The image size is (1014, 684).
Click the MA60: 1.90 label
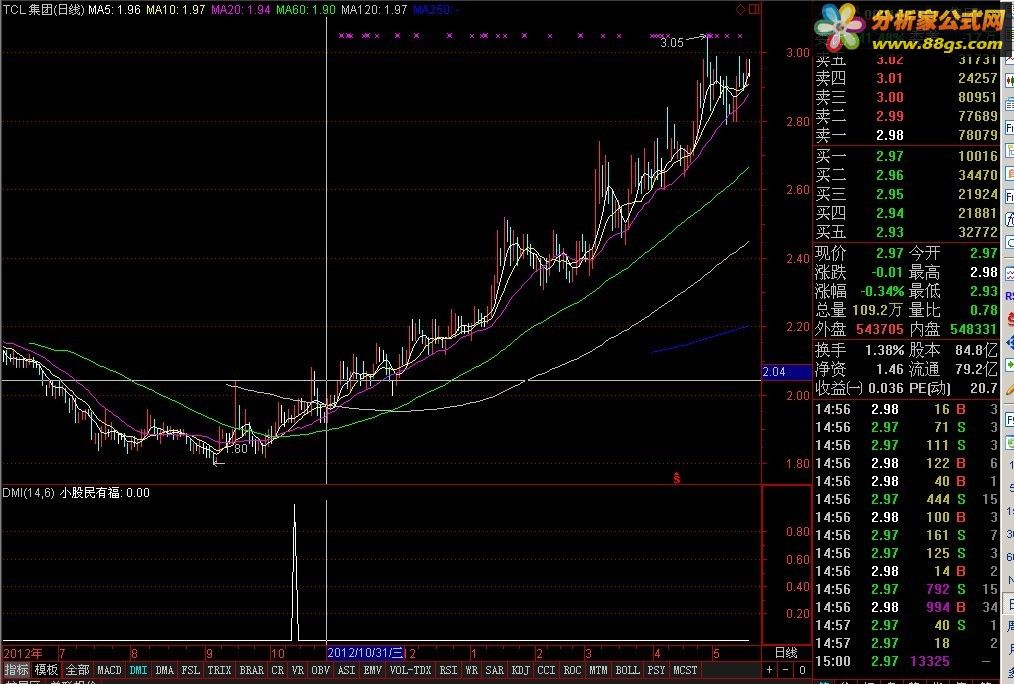pyautogui.click(x=306, y=10)
